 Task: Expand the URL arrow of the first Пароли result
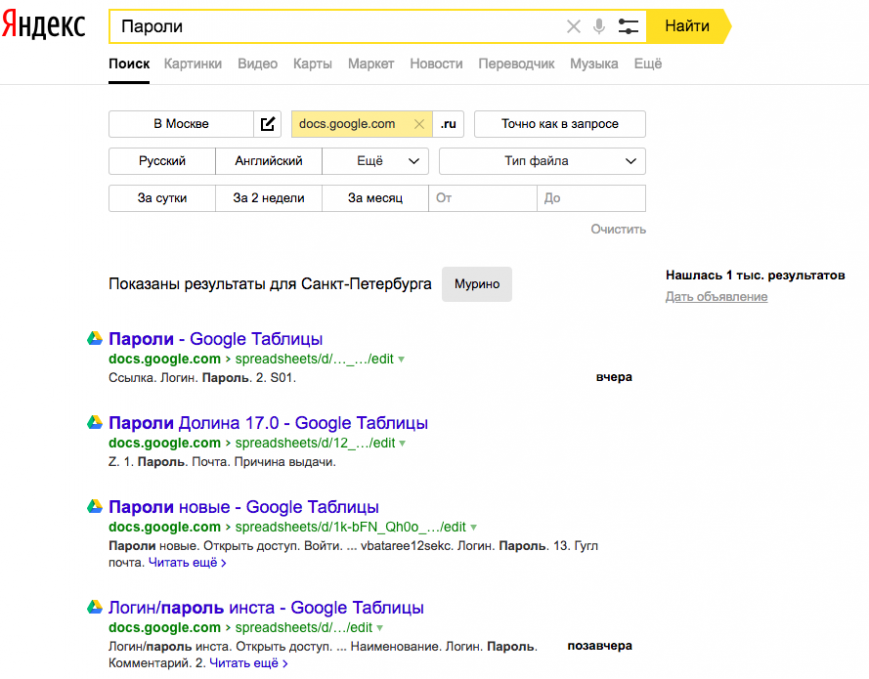pos(401,359)
